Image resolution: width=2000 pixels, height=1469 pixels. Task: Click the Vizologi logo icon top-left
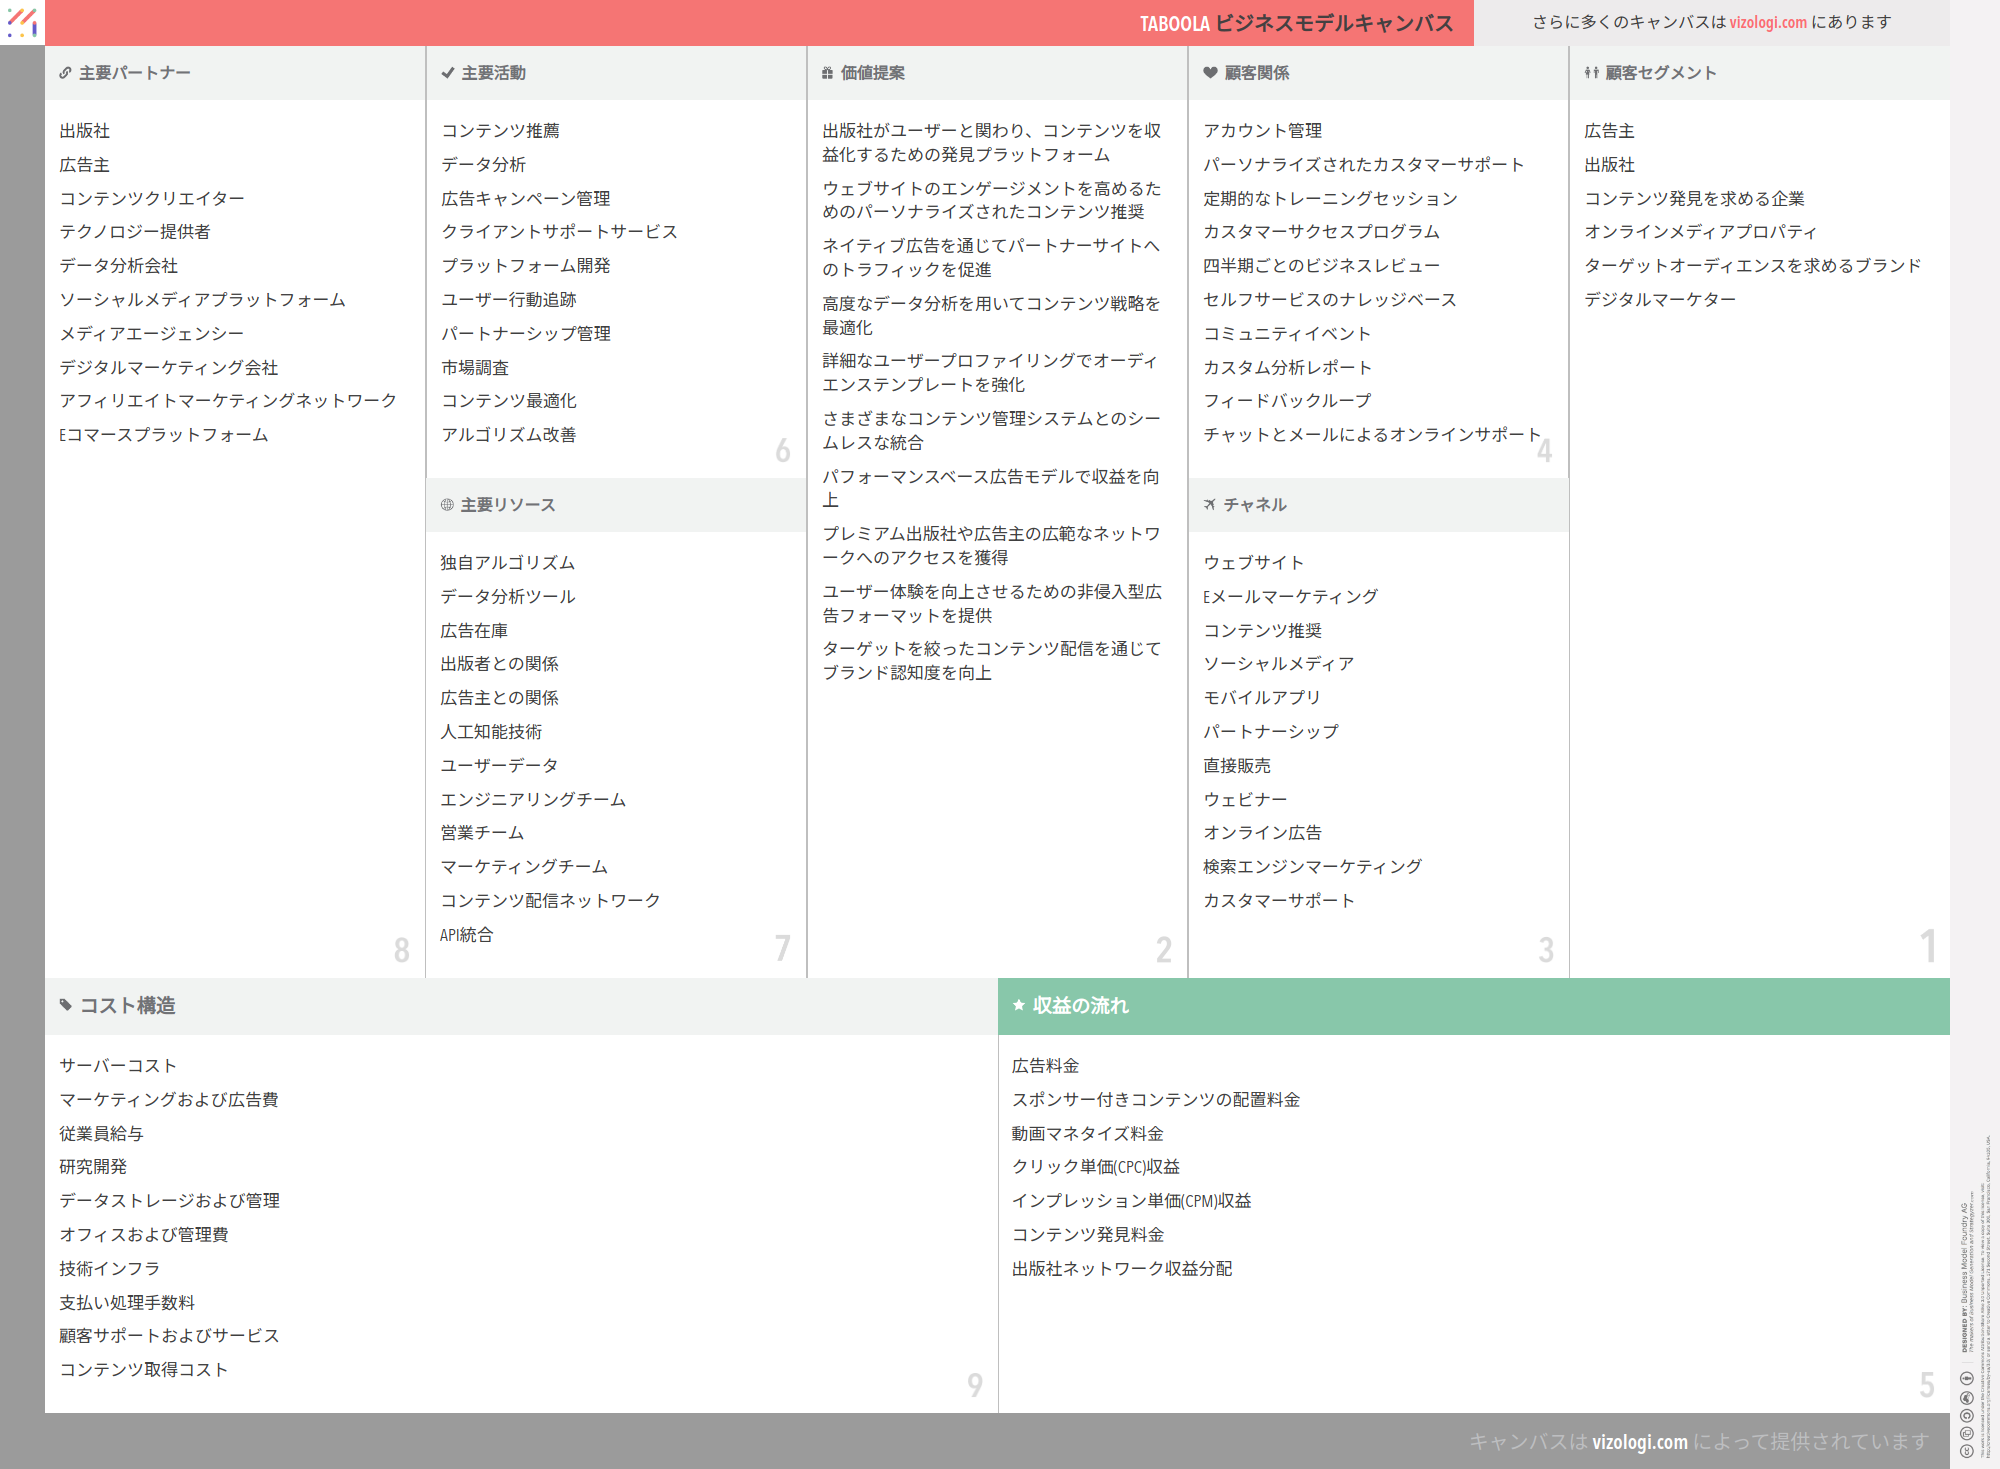(22, 22)
